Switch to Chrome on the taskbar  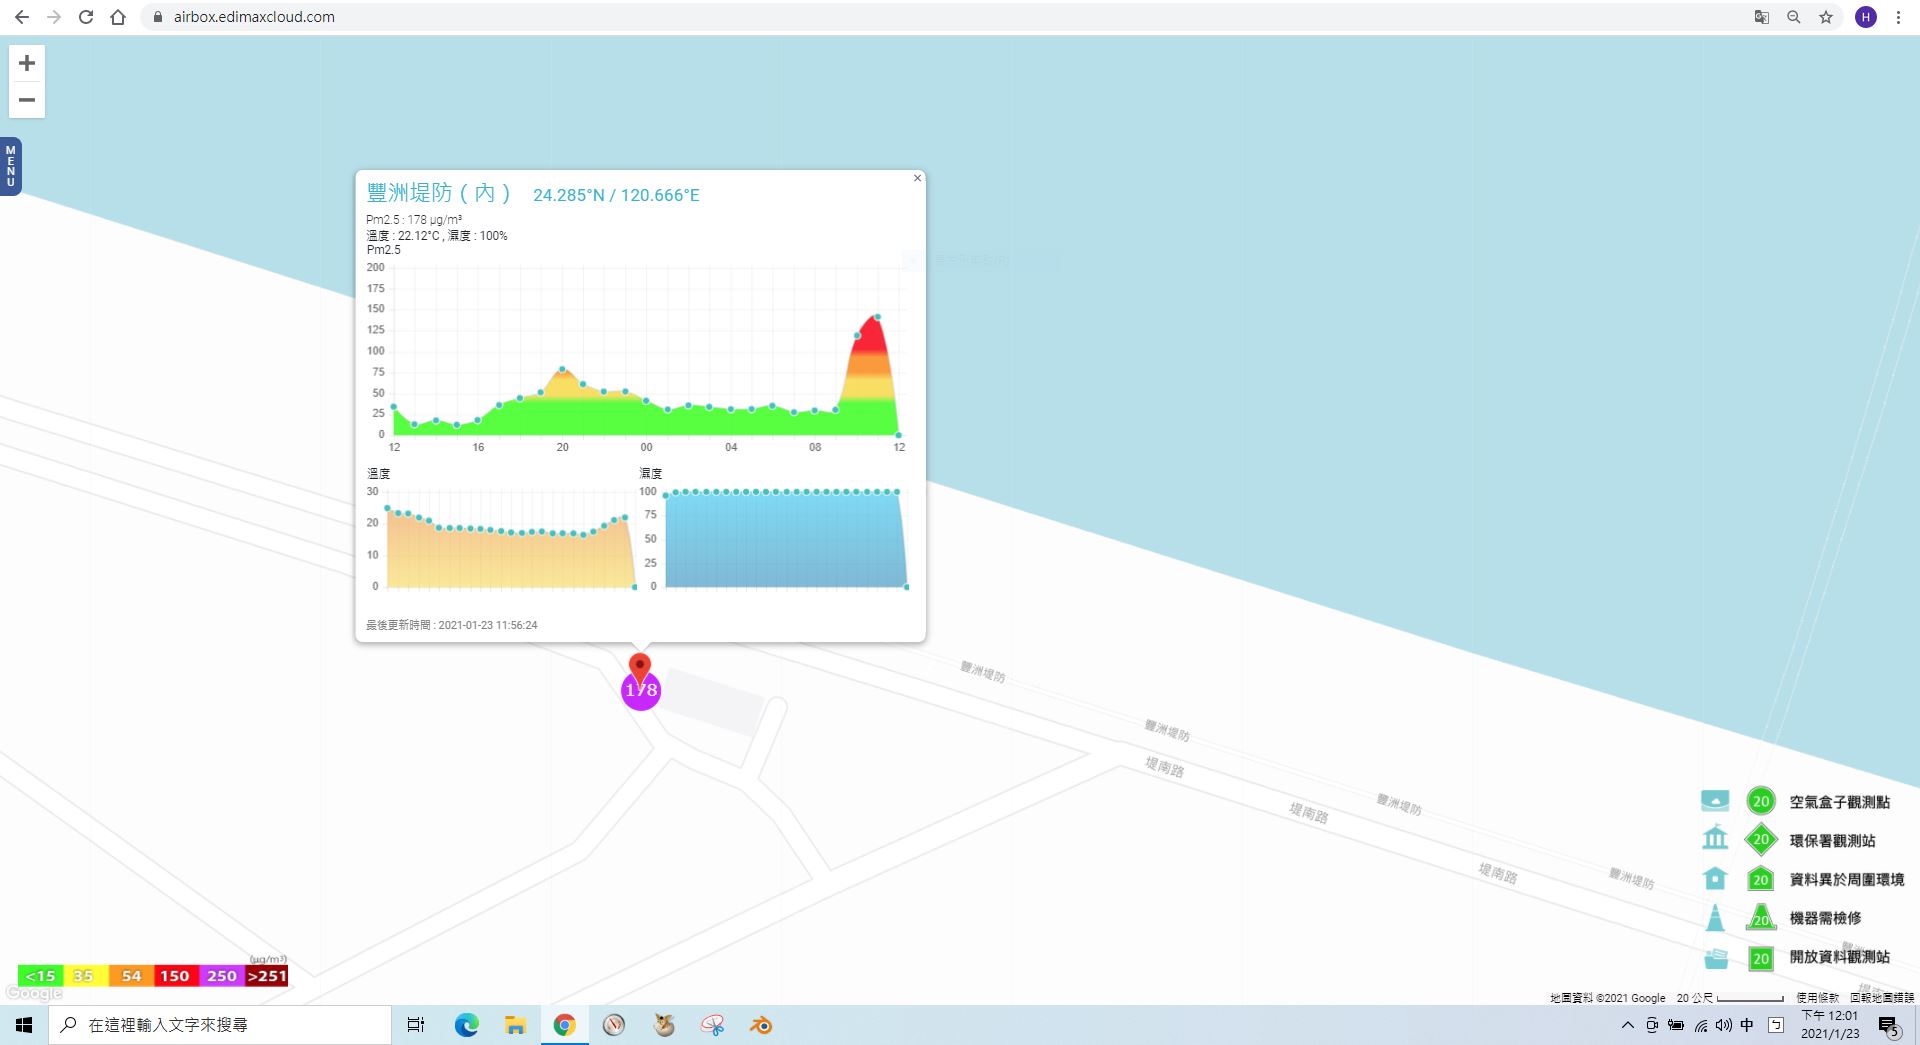coord(565,1025)
